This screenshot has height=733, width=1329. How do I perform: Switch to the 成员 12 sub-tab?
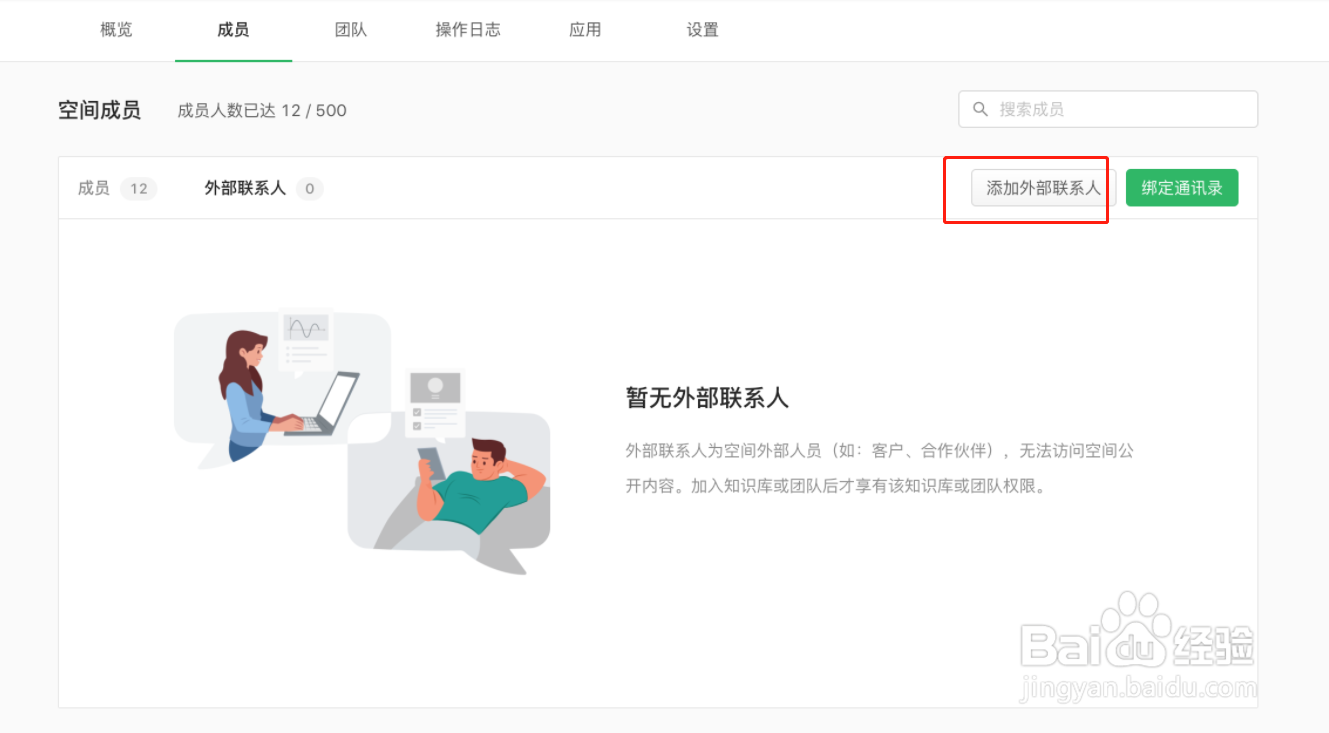coord(117,188)
